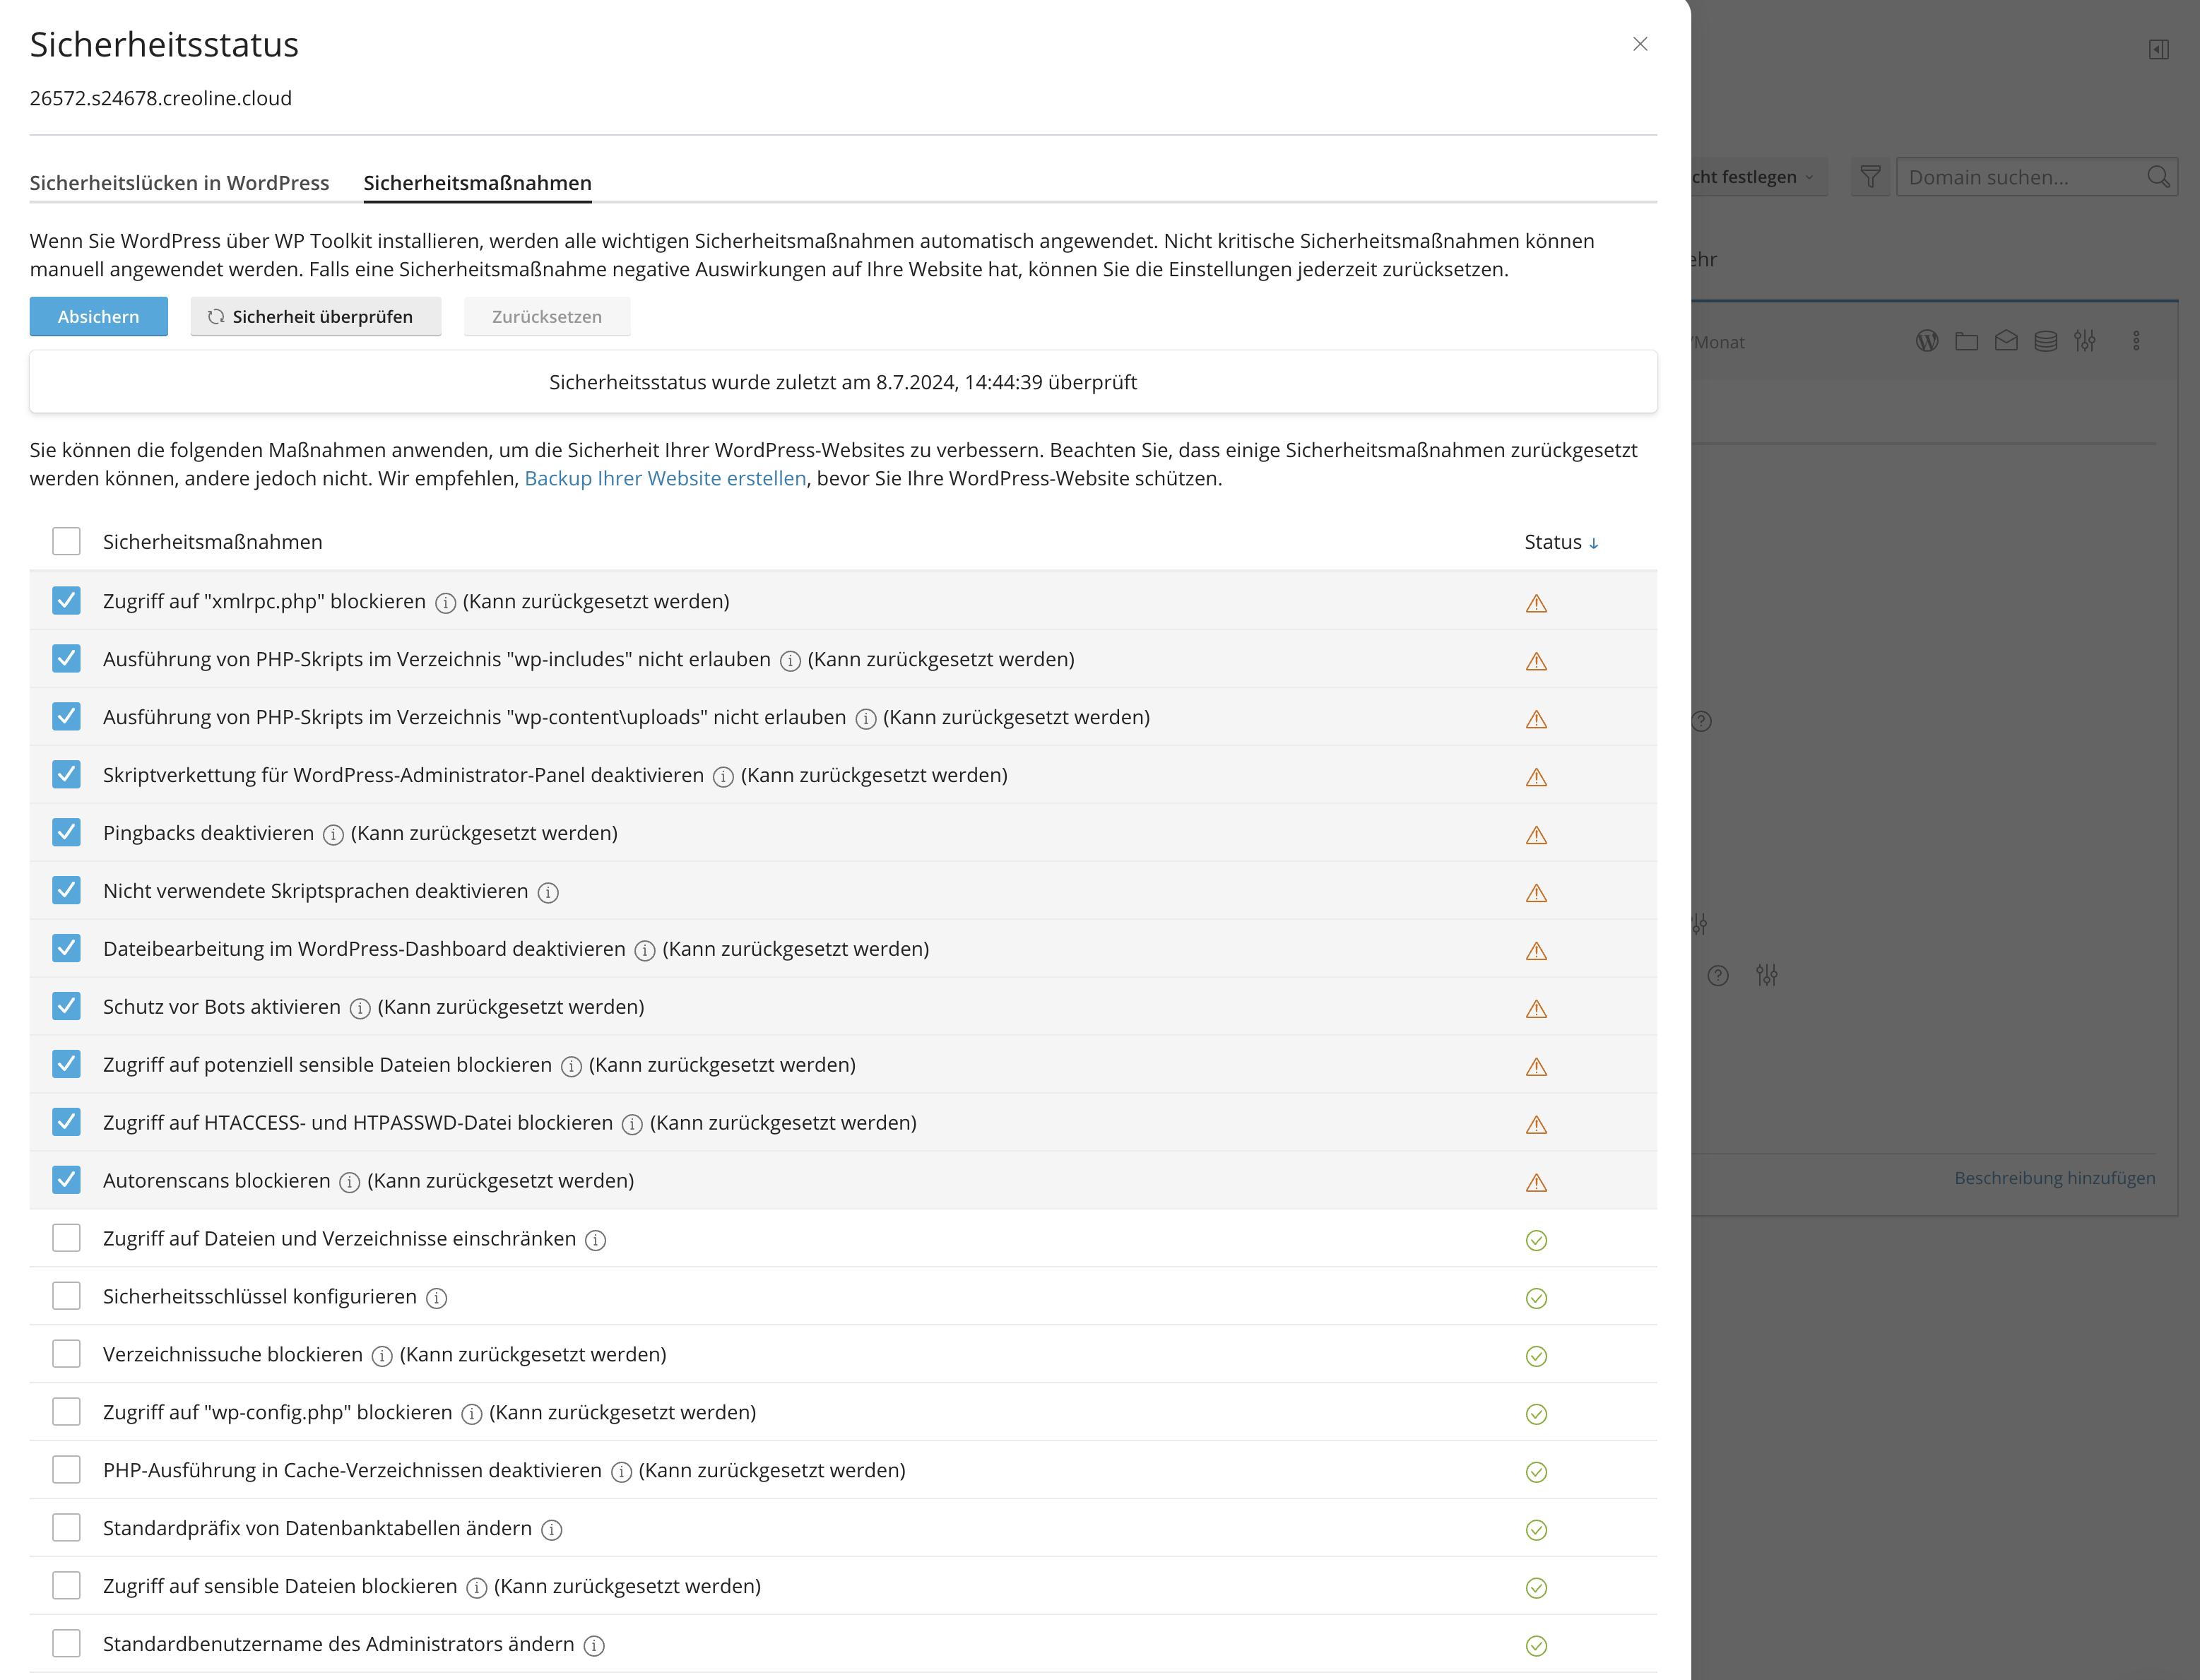Check Verzeichnissuche blockieren checkbox
Screen dimensions: 2200x1680
(x=66, y=1354)
